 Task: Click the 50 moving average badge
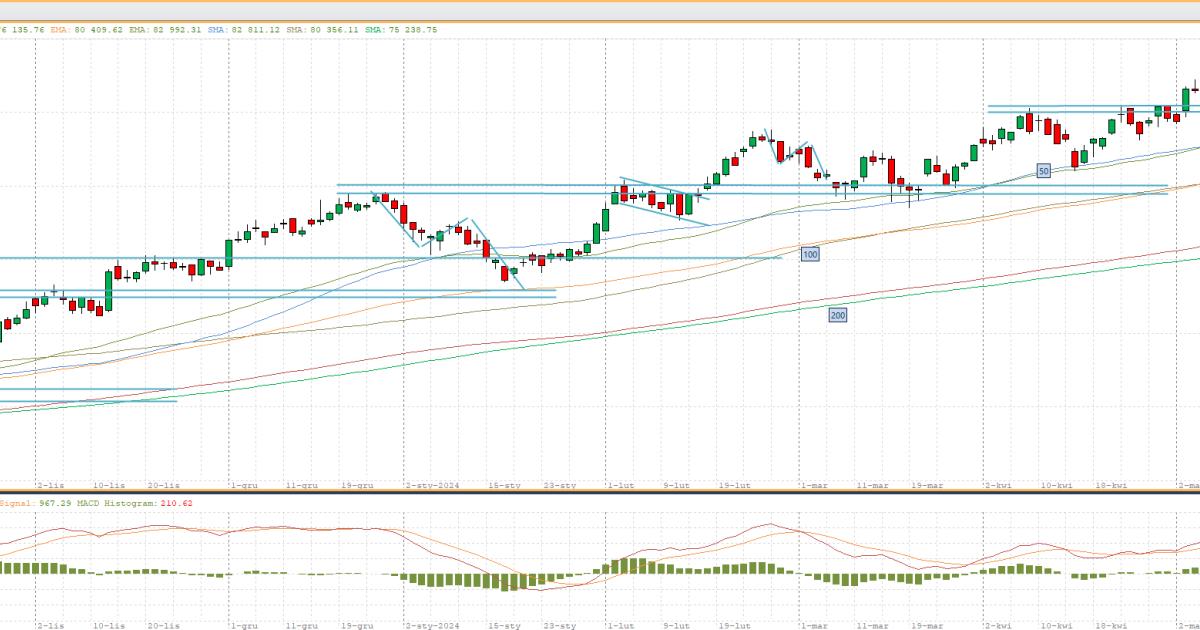point(1043,171)
